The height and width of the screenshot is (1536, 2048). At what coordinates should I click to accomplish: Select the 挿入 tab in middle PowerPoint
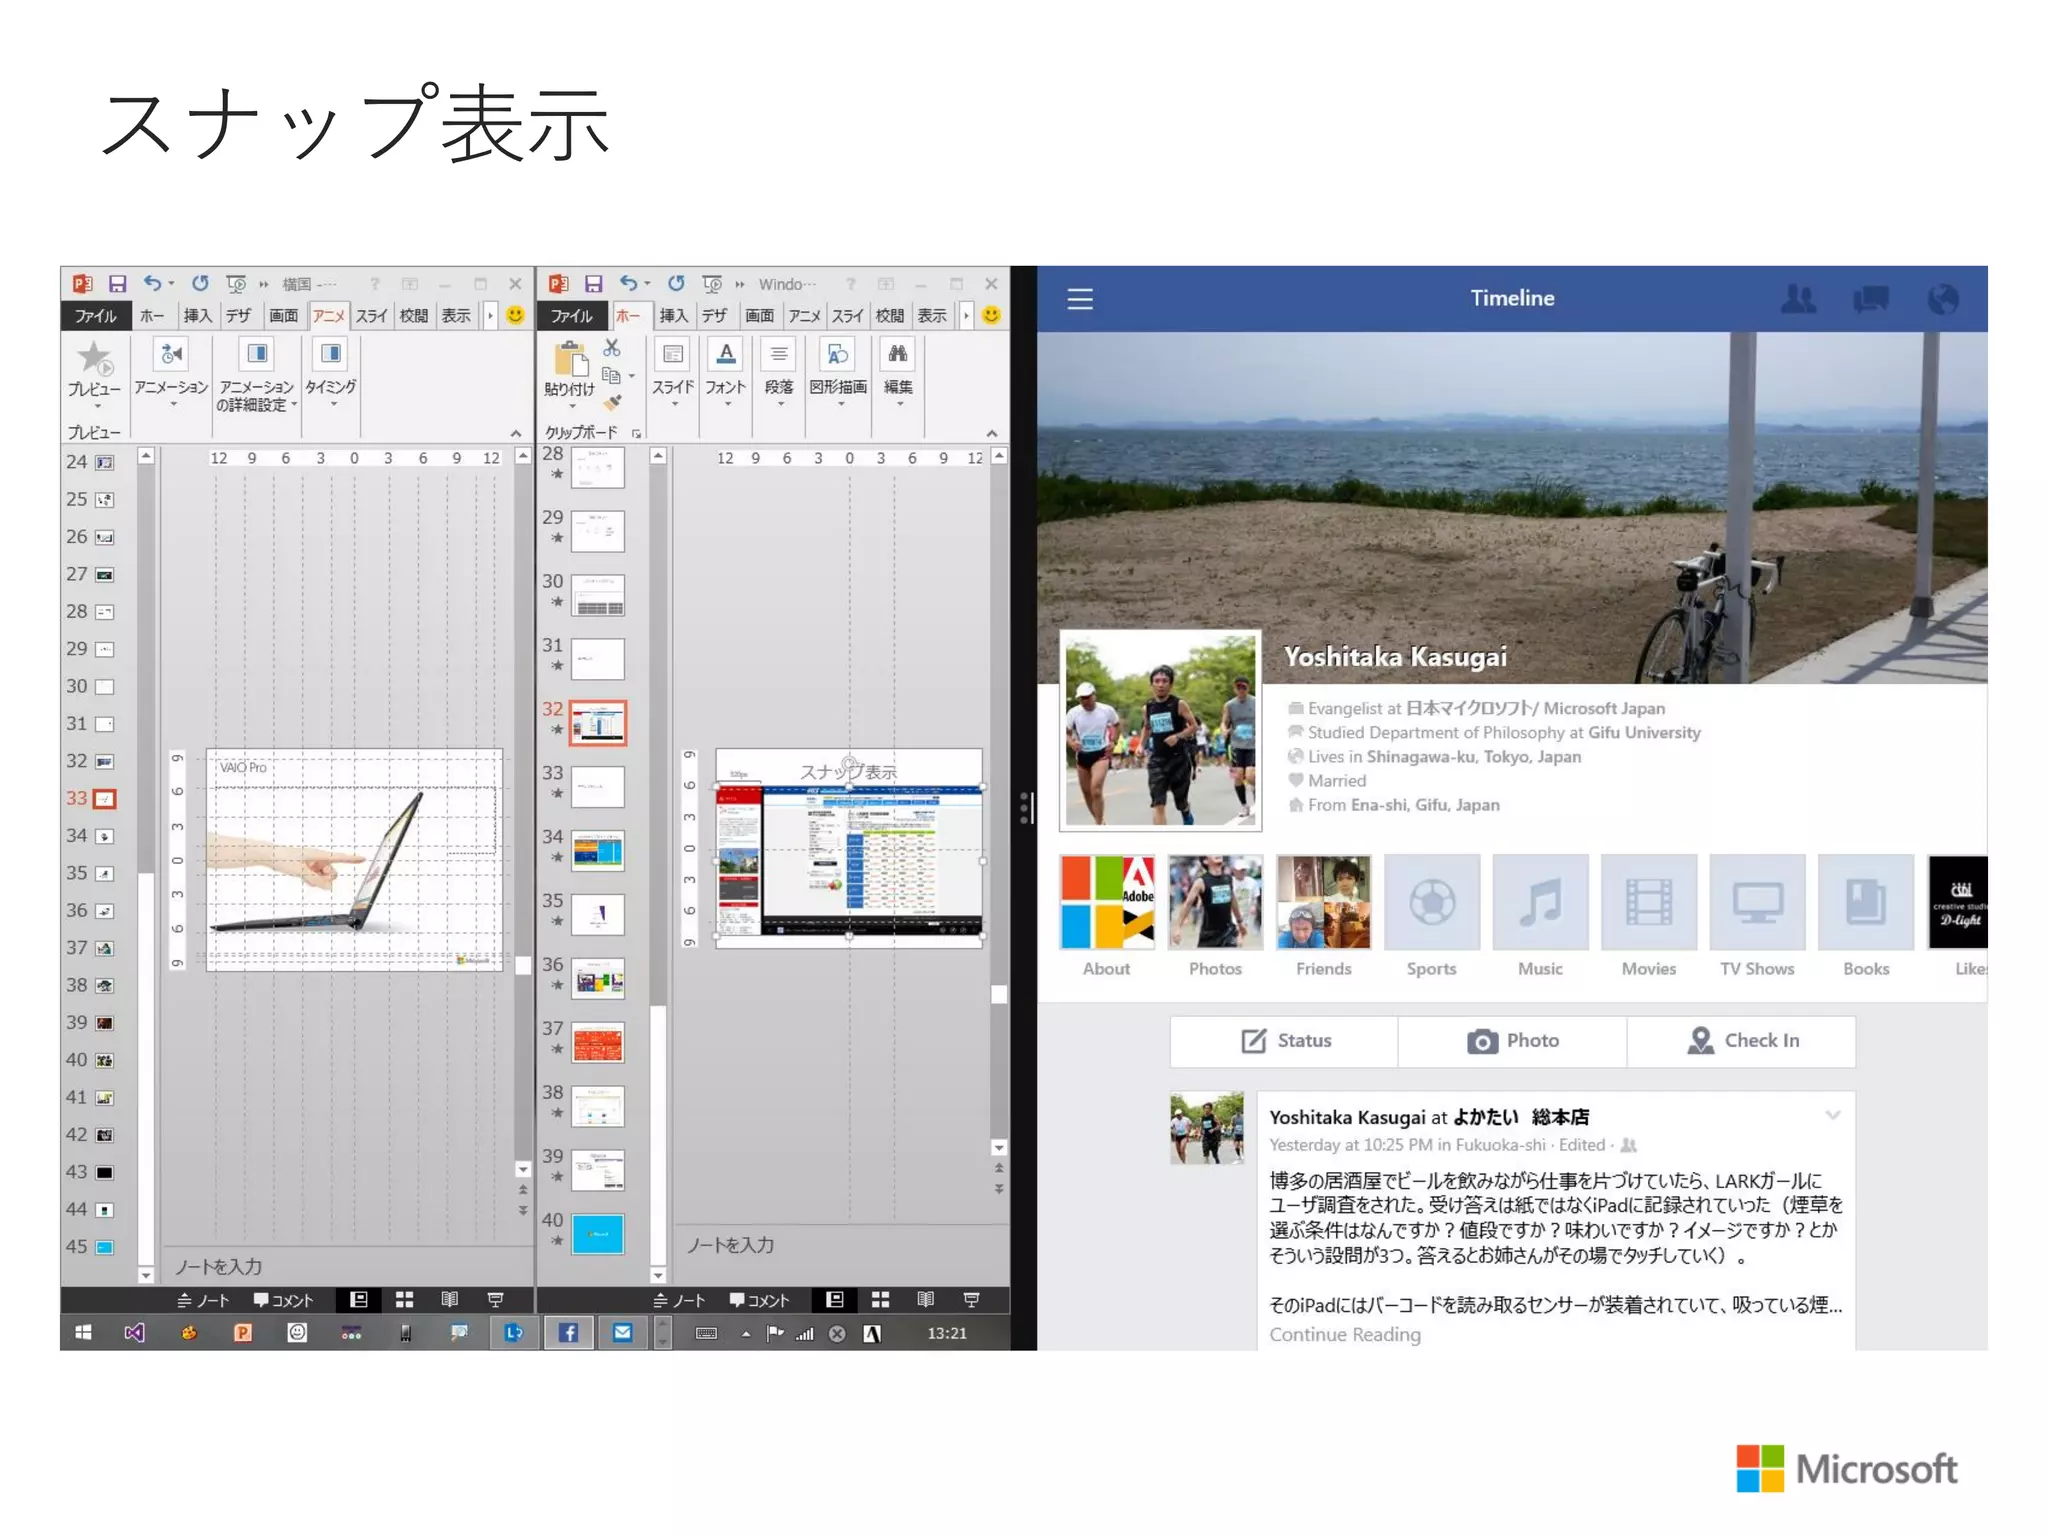tap(673, 315)
